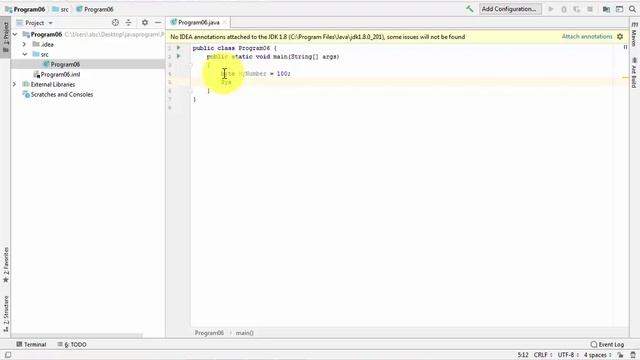640x360 pixels.
Task: Click Program06 class breadcrumb in navigation bar
Action: pos(95,9)
